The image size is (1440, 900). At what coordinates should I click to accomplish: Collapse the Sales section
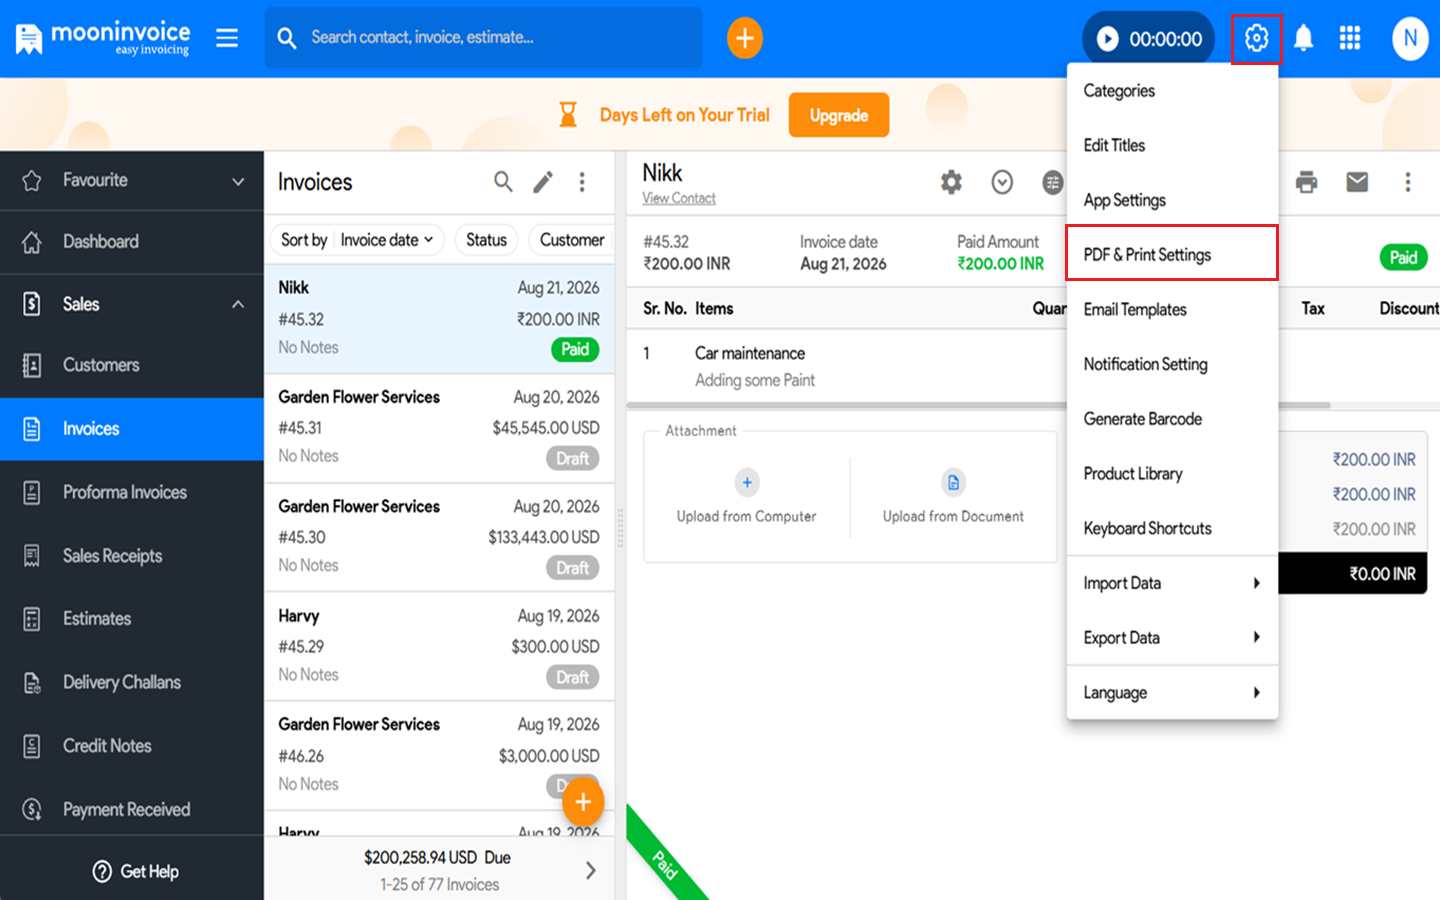pyautogui.click(x=132, y=304)
